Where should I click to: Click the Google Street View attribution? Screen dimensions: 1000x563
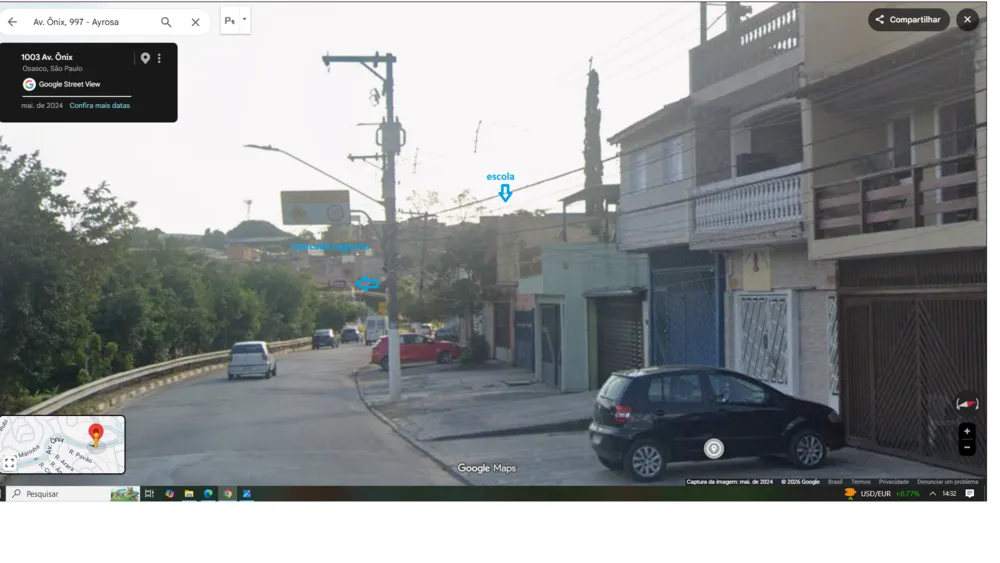point(62,84)
